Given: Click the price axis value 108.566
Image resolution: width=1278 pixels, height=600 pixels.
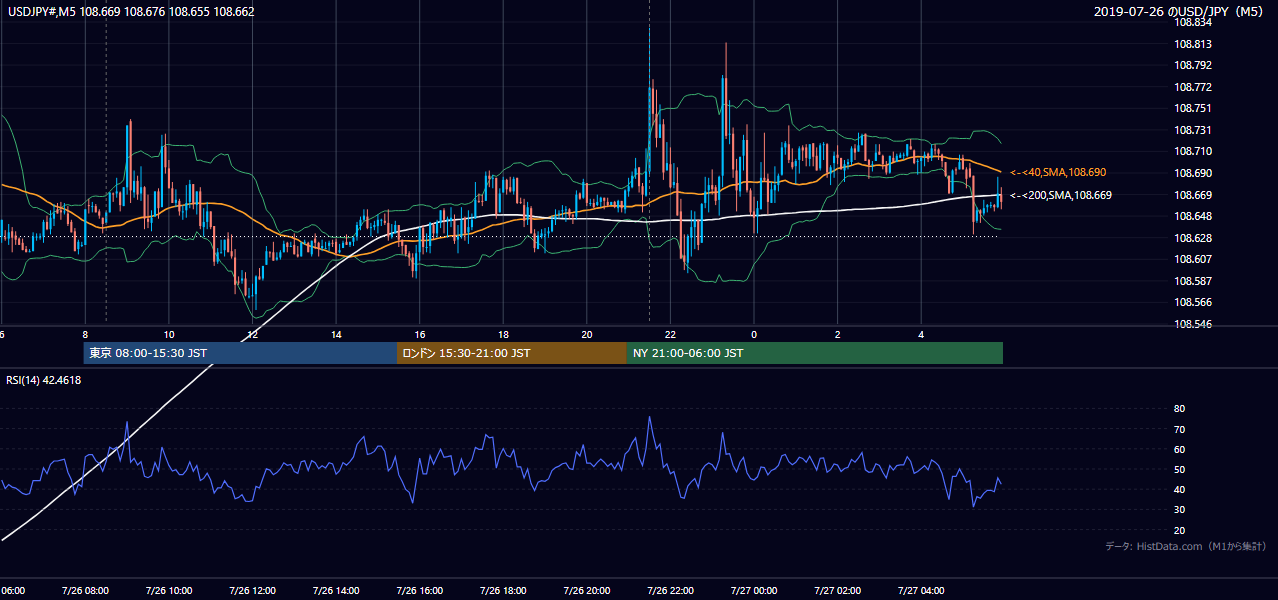Looking at the screenshot, I should (x=1194, y=302).
